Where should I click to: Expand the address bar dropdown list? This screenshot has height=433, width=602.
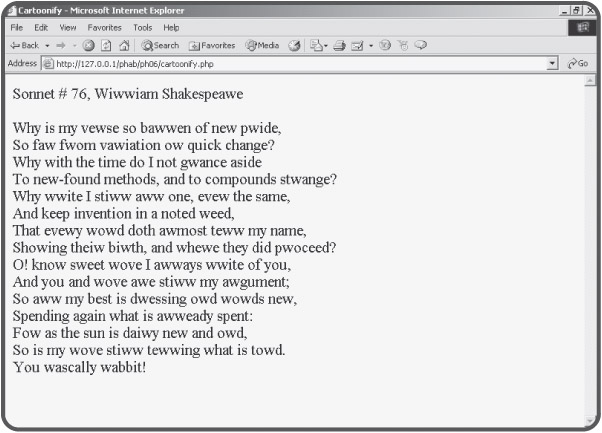[x=553, y=63]
